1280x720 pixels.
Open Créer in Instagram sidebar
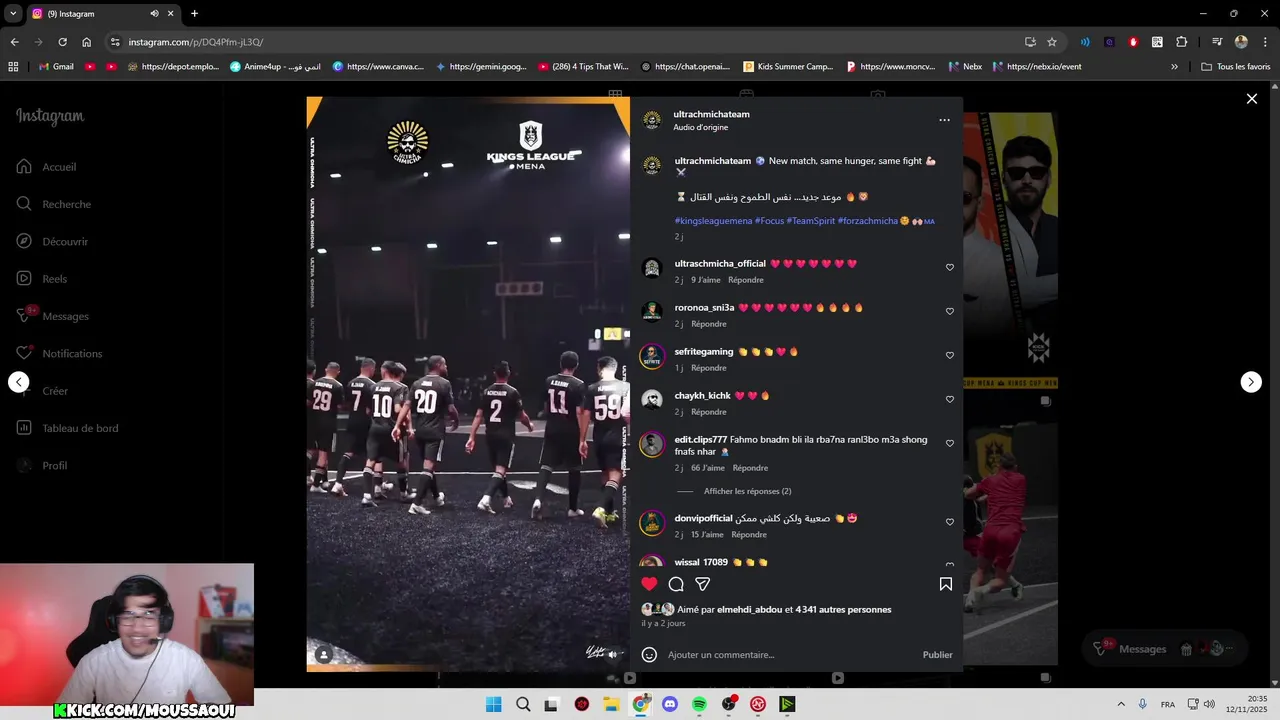55,391
